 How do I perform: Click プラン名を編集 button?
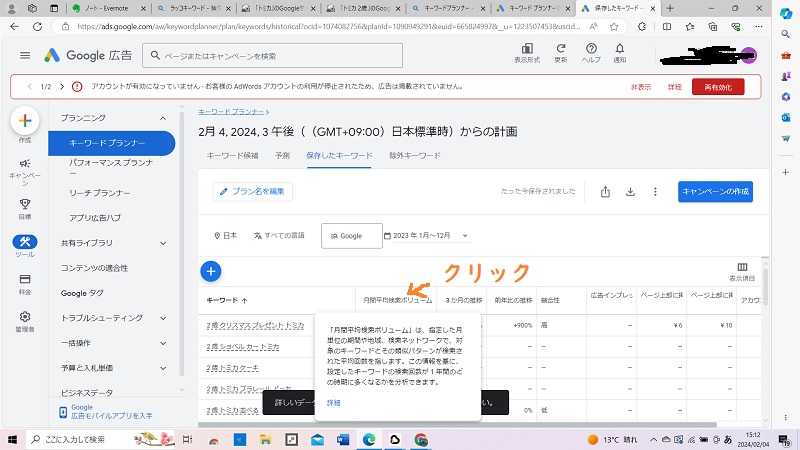point(253,192)
